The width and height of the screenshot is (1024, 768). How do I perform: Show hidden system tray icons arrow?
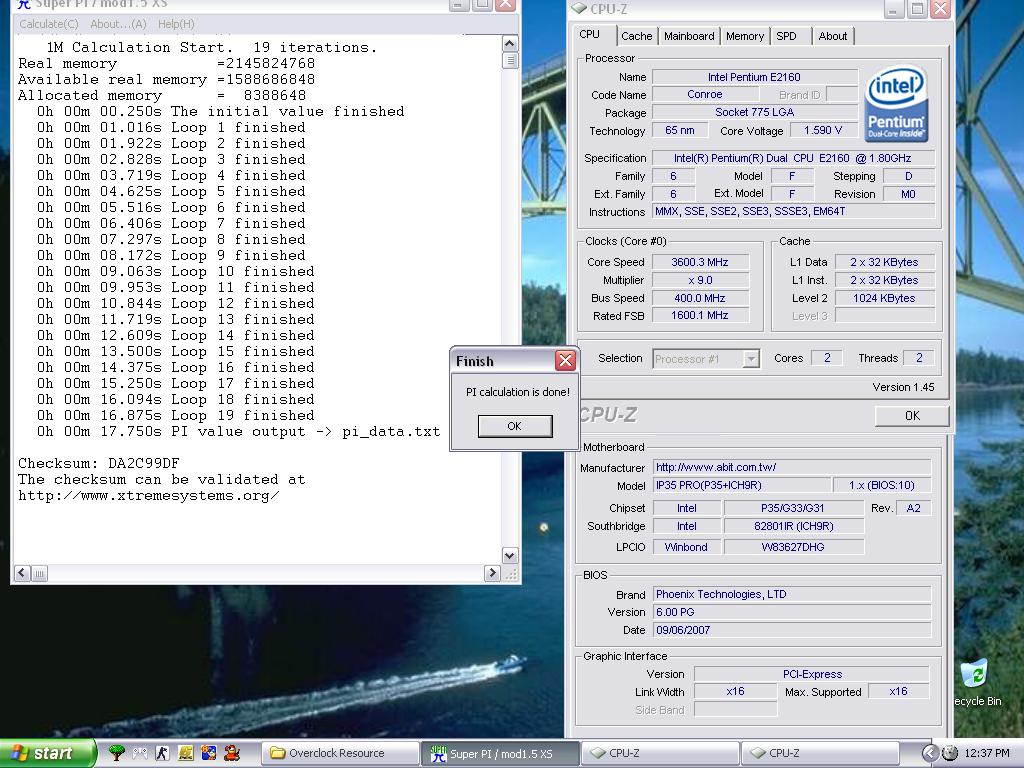(x=929, y=753)
